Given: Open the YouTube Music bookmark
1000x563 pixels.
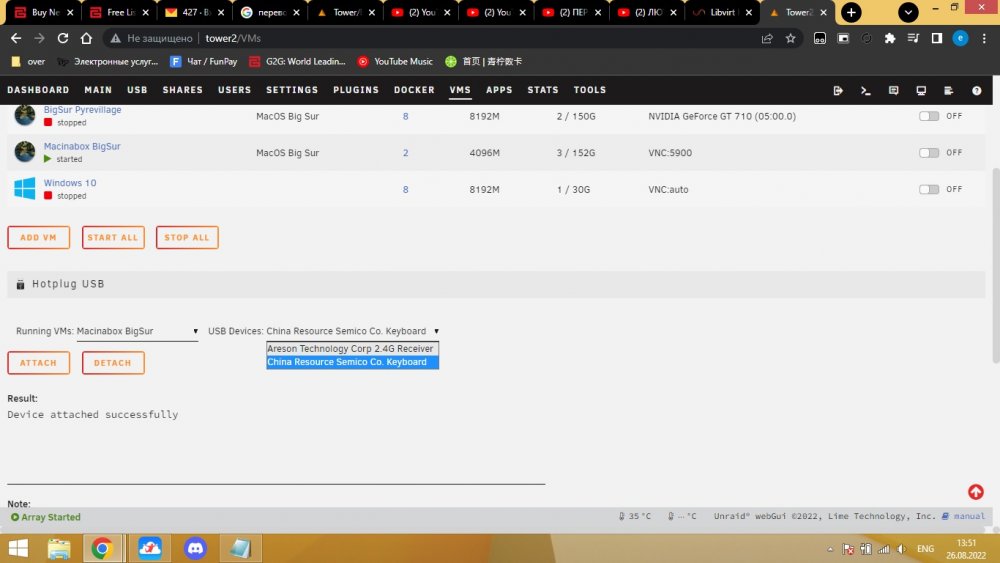Looking at the screenshot, I should coord(395,61).
